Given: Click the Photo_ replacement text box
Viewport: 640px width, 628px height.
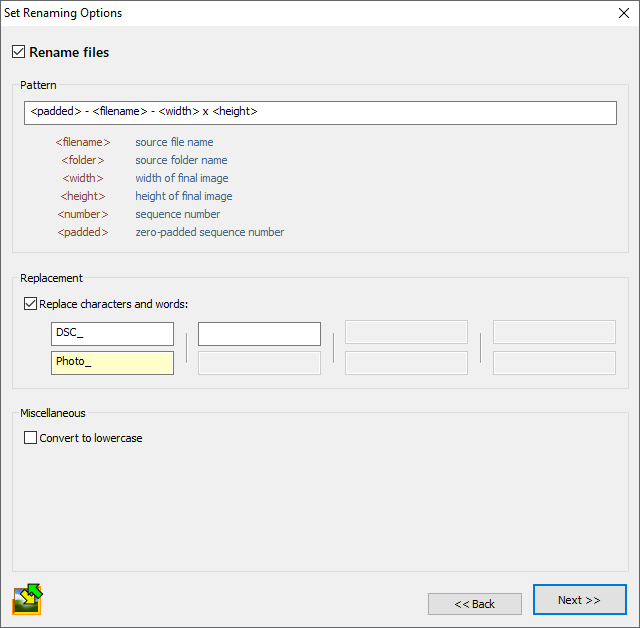Looking at the screenshot, I should click(112, 362).
